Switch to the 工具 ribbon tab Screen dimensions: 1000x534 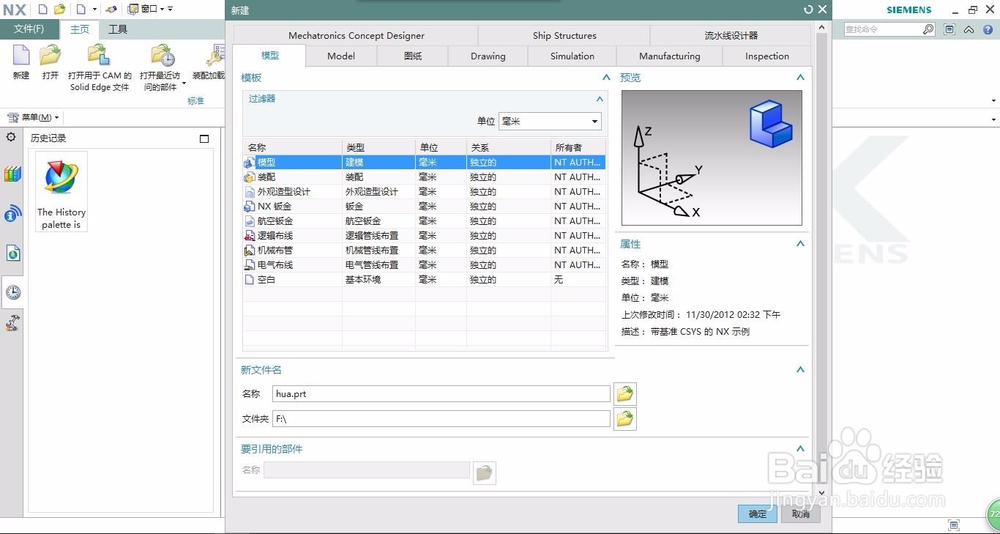click(x=117, y=29)
